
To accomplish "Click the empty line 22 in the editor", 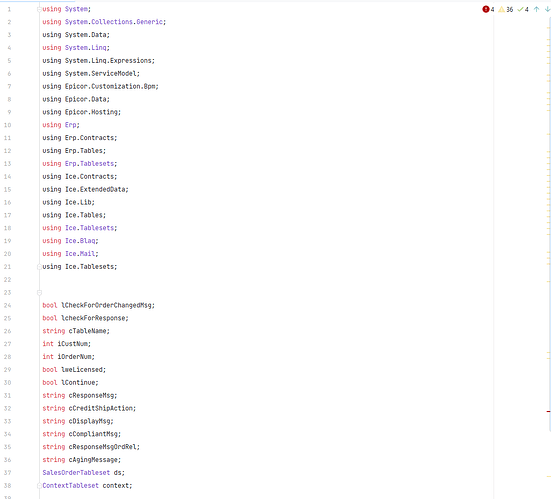I will pos(246,280).
